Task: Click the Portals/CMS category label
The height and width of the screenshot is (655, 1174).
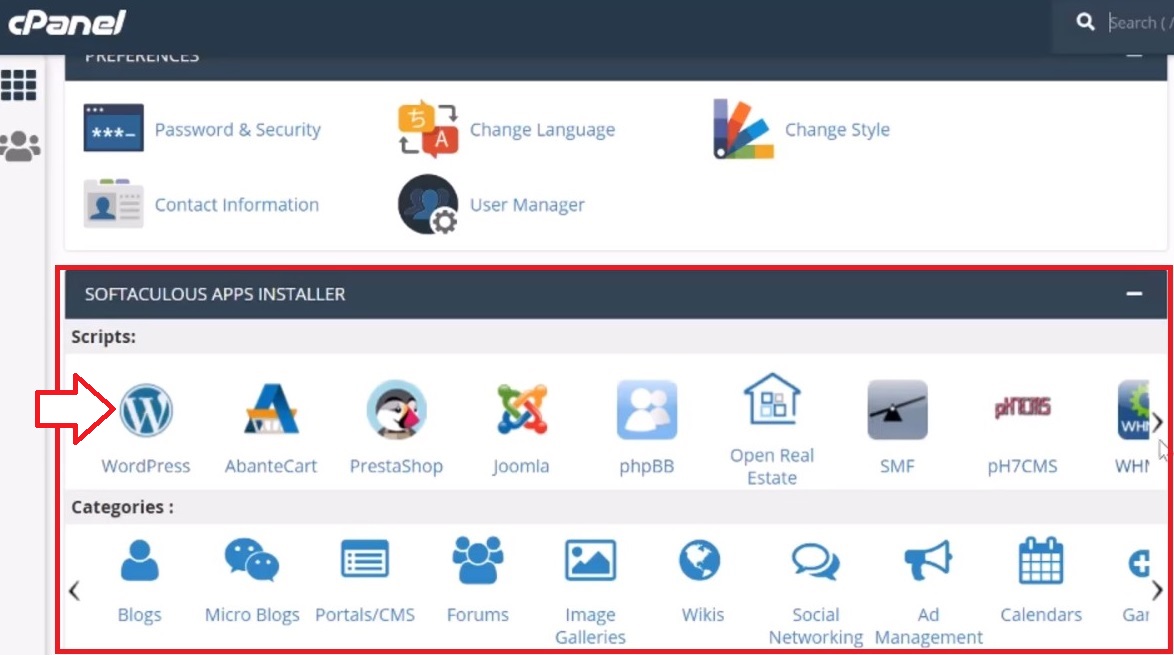Action: tap(365, 615)
